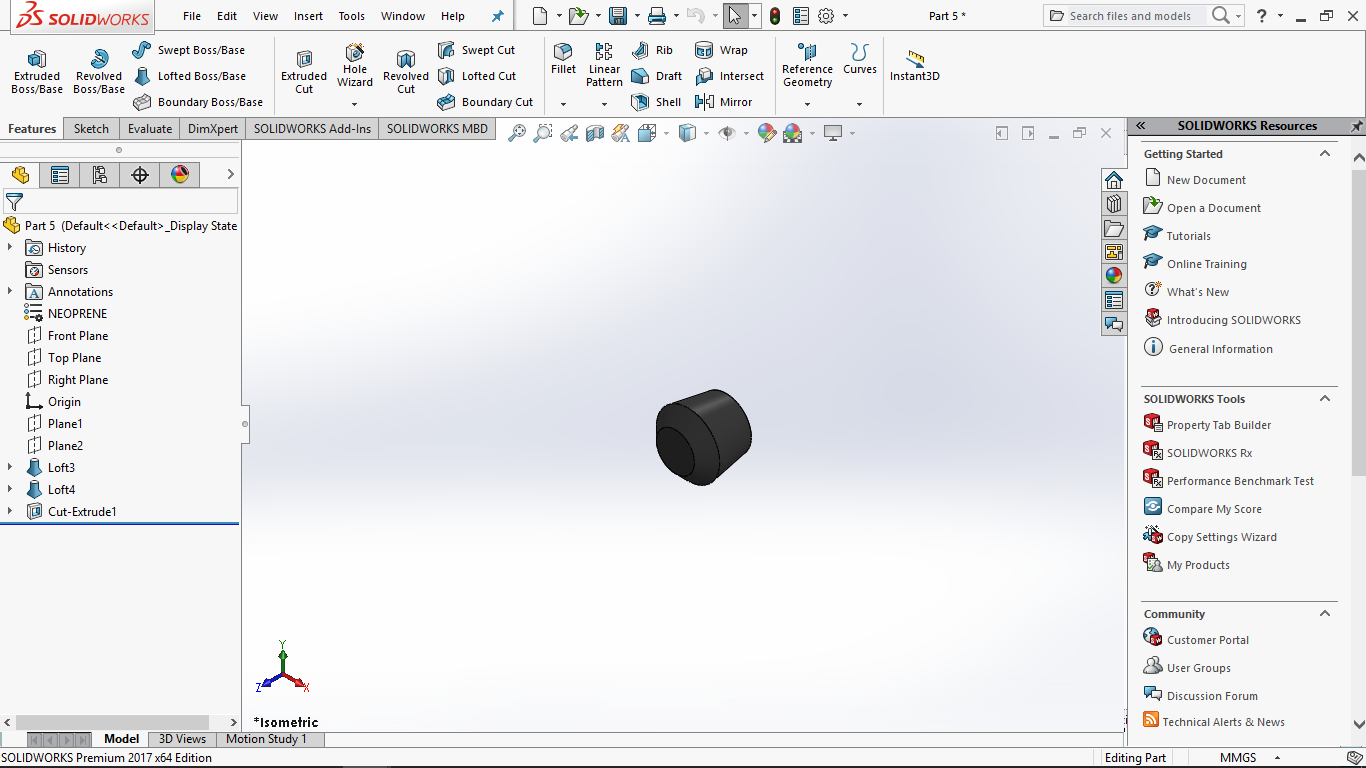The width and height of the screenshot is (1366, 768).
Task: Choose the Boundary Cut feature
Action: (x=485, y=102)
